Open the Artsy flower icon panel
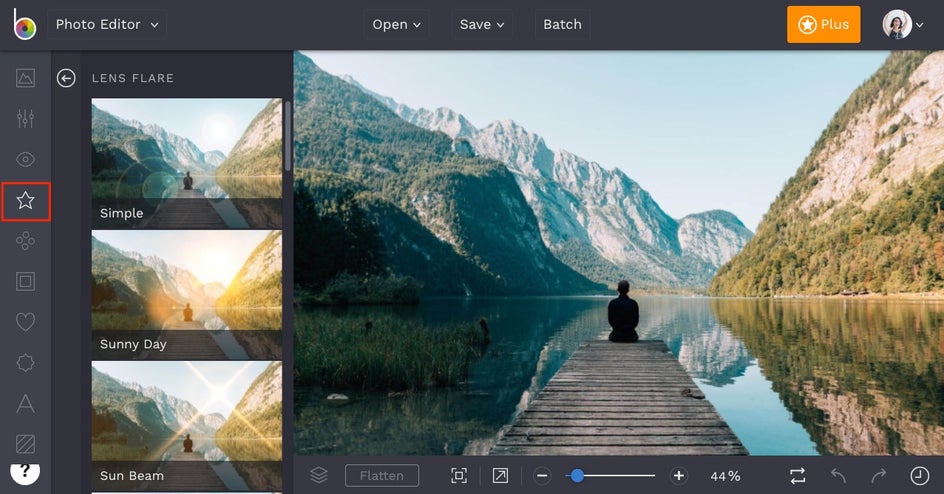 point(25,241)
